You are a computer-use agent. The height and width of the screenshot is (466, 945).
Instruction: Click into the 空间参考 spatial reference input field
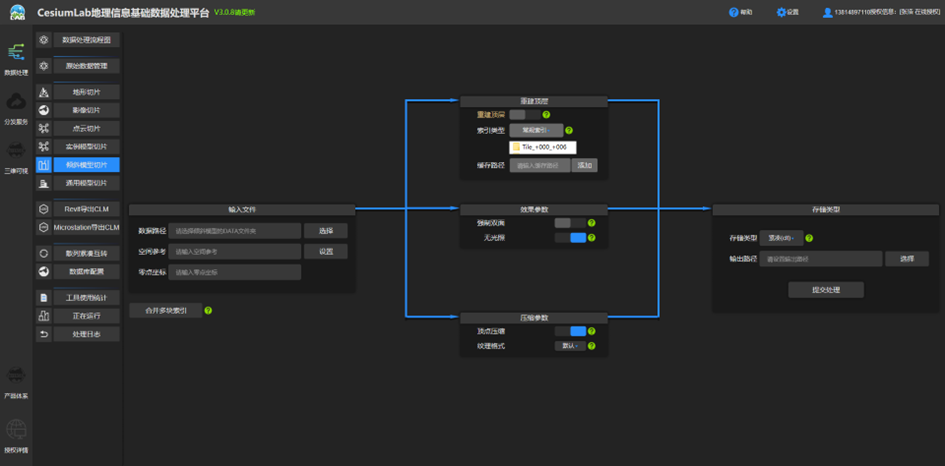pos(234,251)
